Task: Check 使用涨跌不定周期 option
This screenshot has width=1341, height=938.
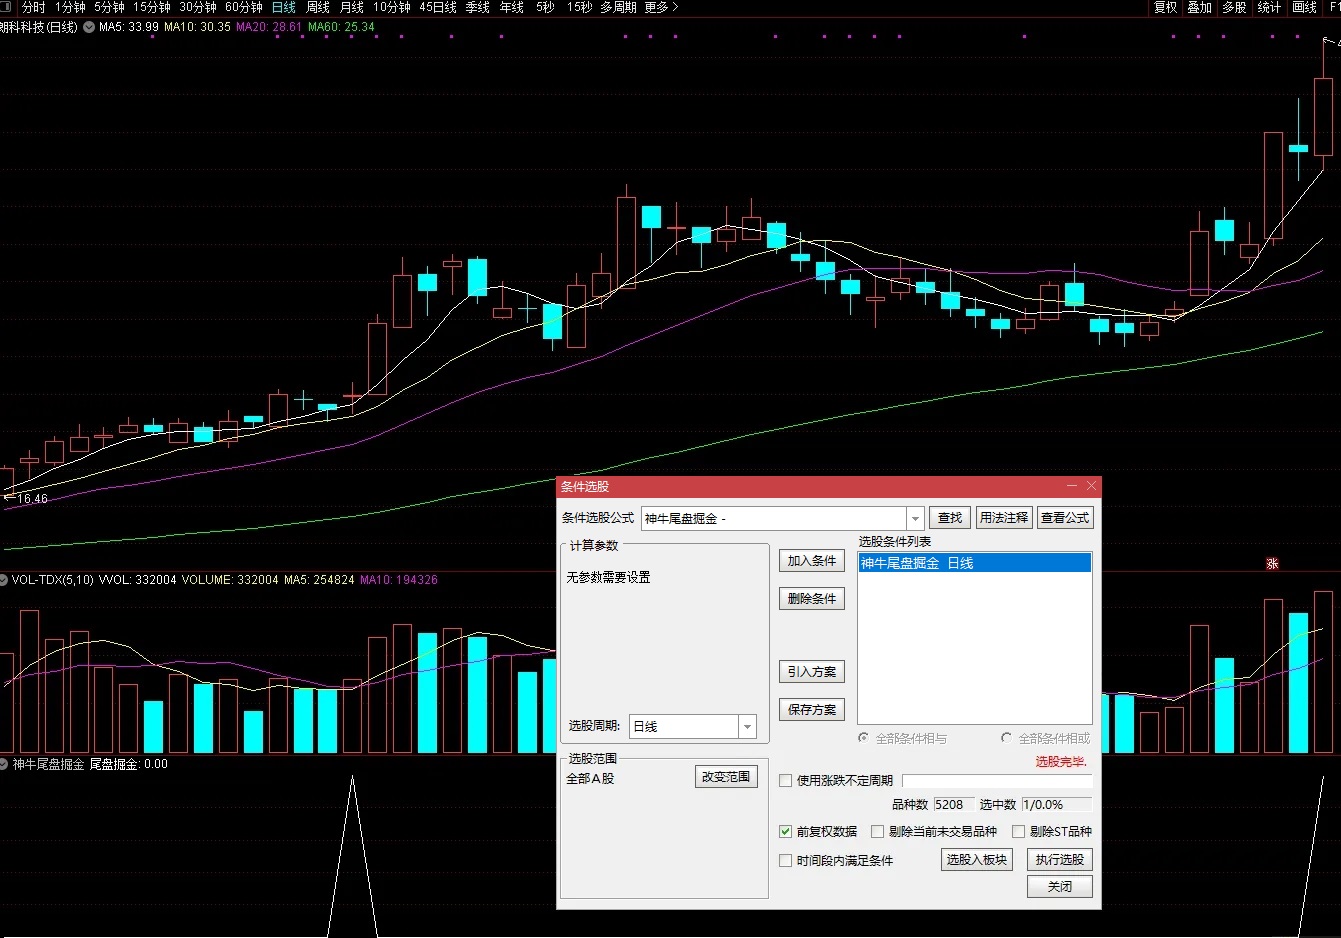Action: tap(786, 781)
